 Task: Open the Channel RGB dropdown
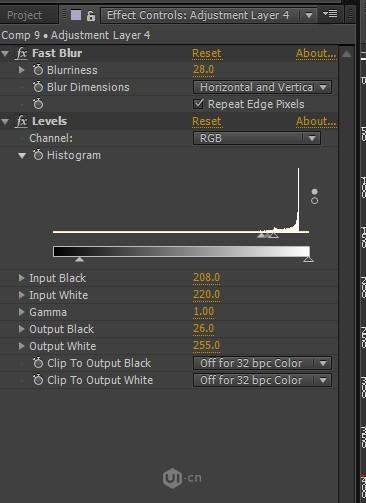coord(257,138)
